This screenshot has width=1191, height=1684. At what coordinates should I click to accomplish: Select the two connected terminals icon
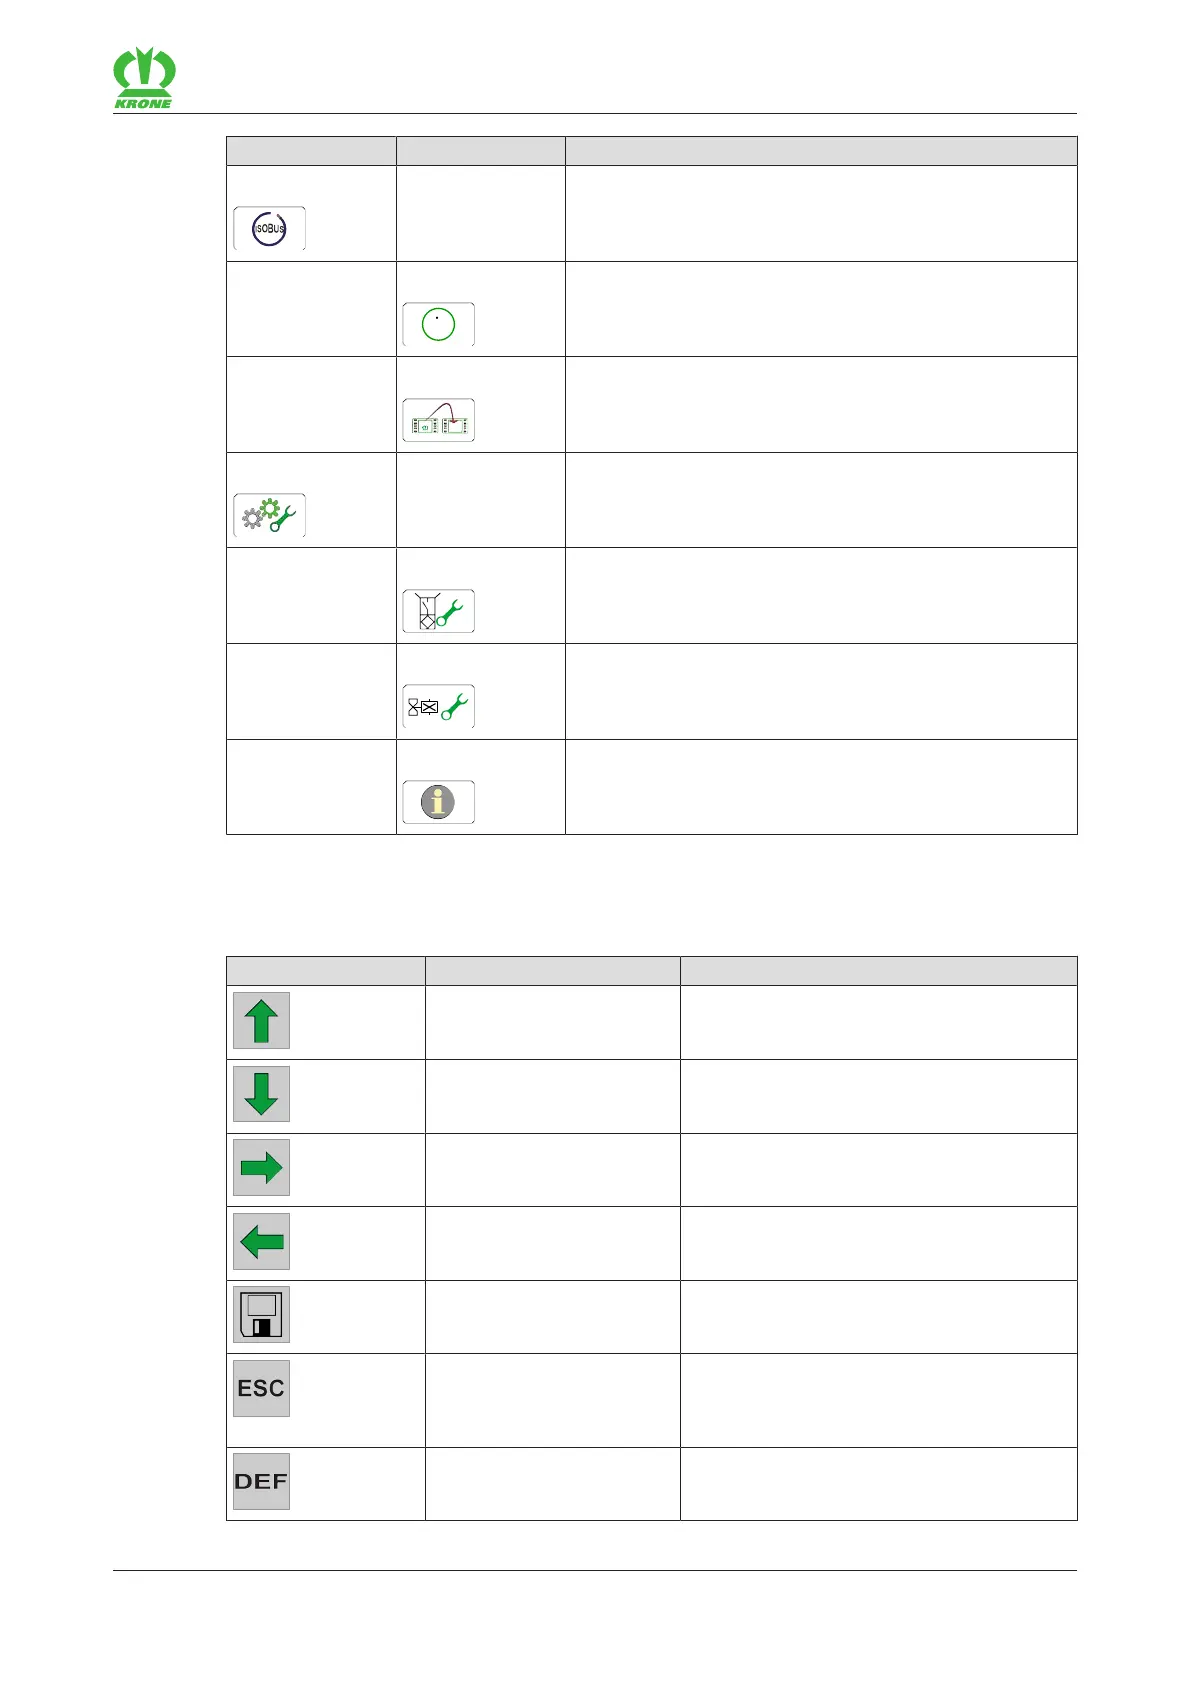(x=438, y=420)
